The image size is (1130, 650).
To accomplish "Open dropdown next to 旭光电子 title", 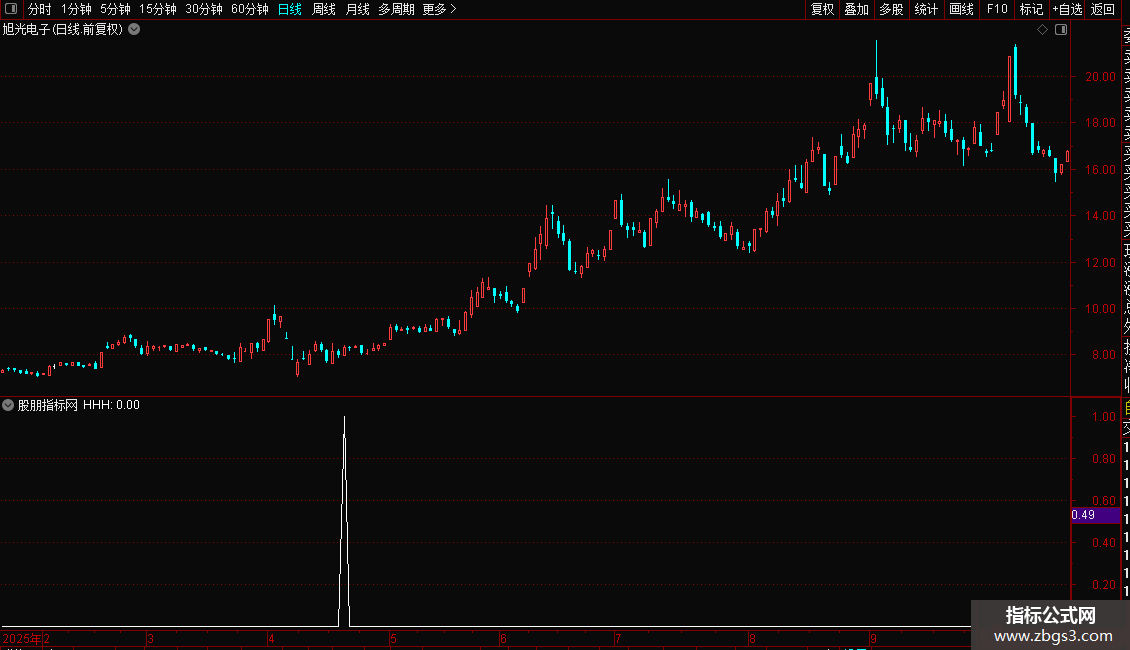I will click(x=134, y=29).
